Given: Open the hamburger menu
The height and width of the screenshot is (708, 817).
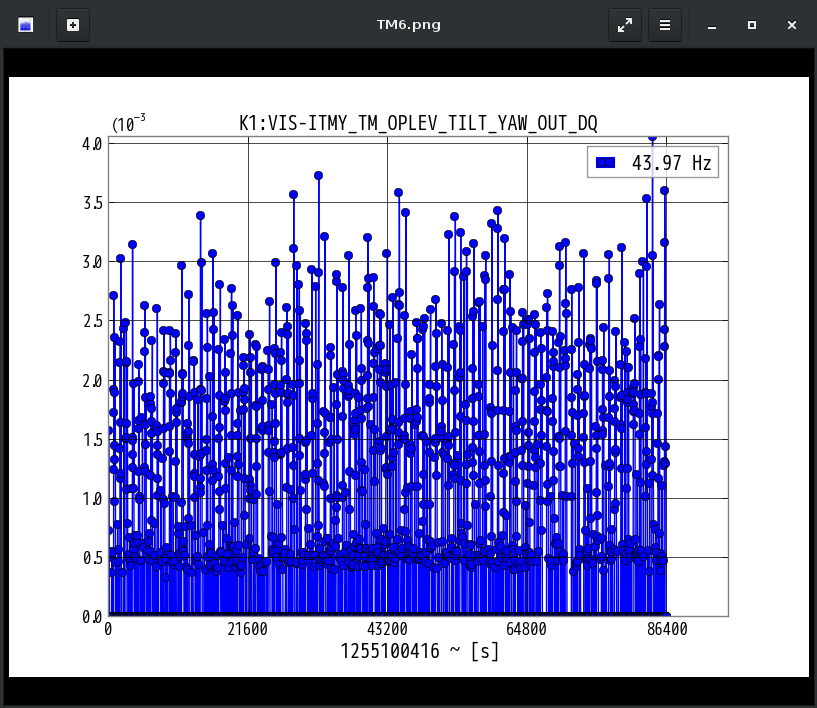Looking at the screenshot, I should pyautogui.click(x=664, y=25).
